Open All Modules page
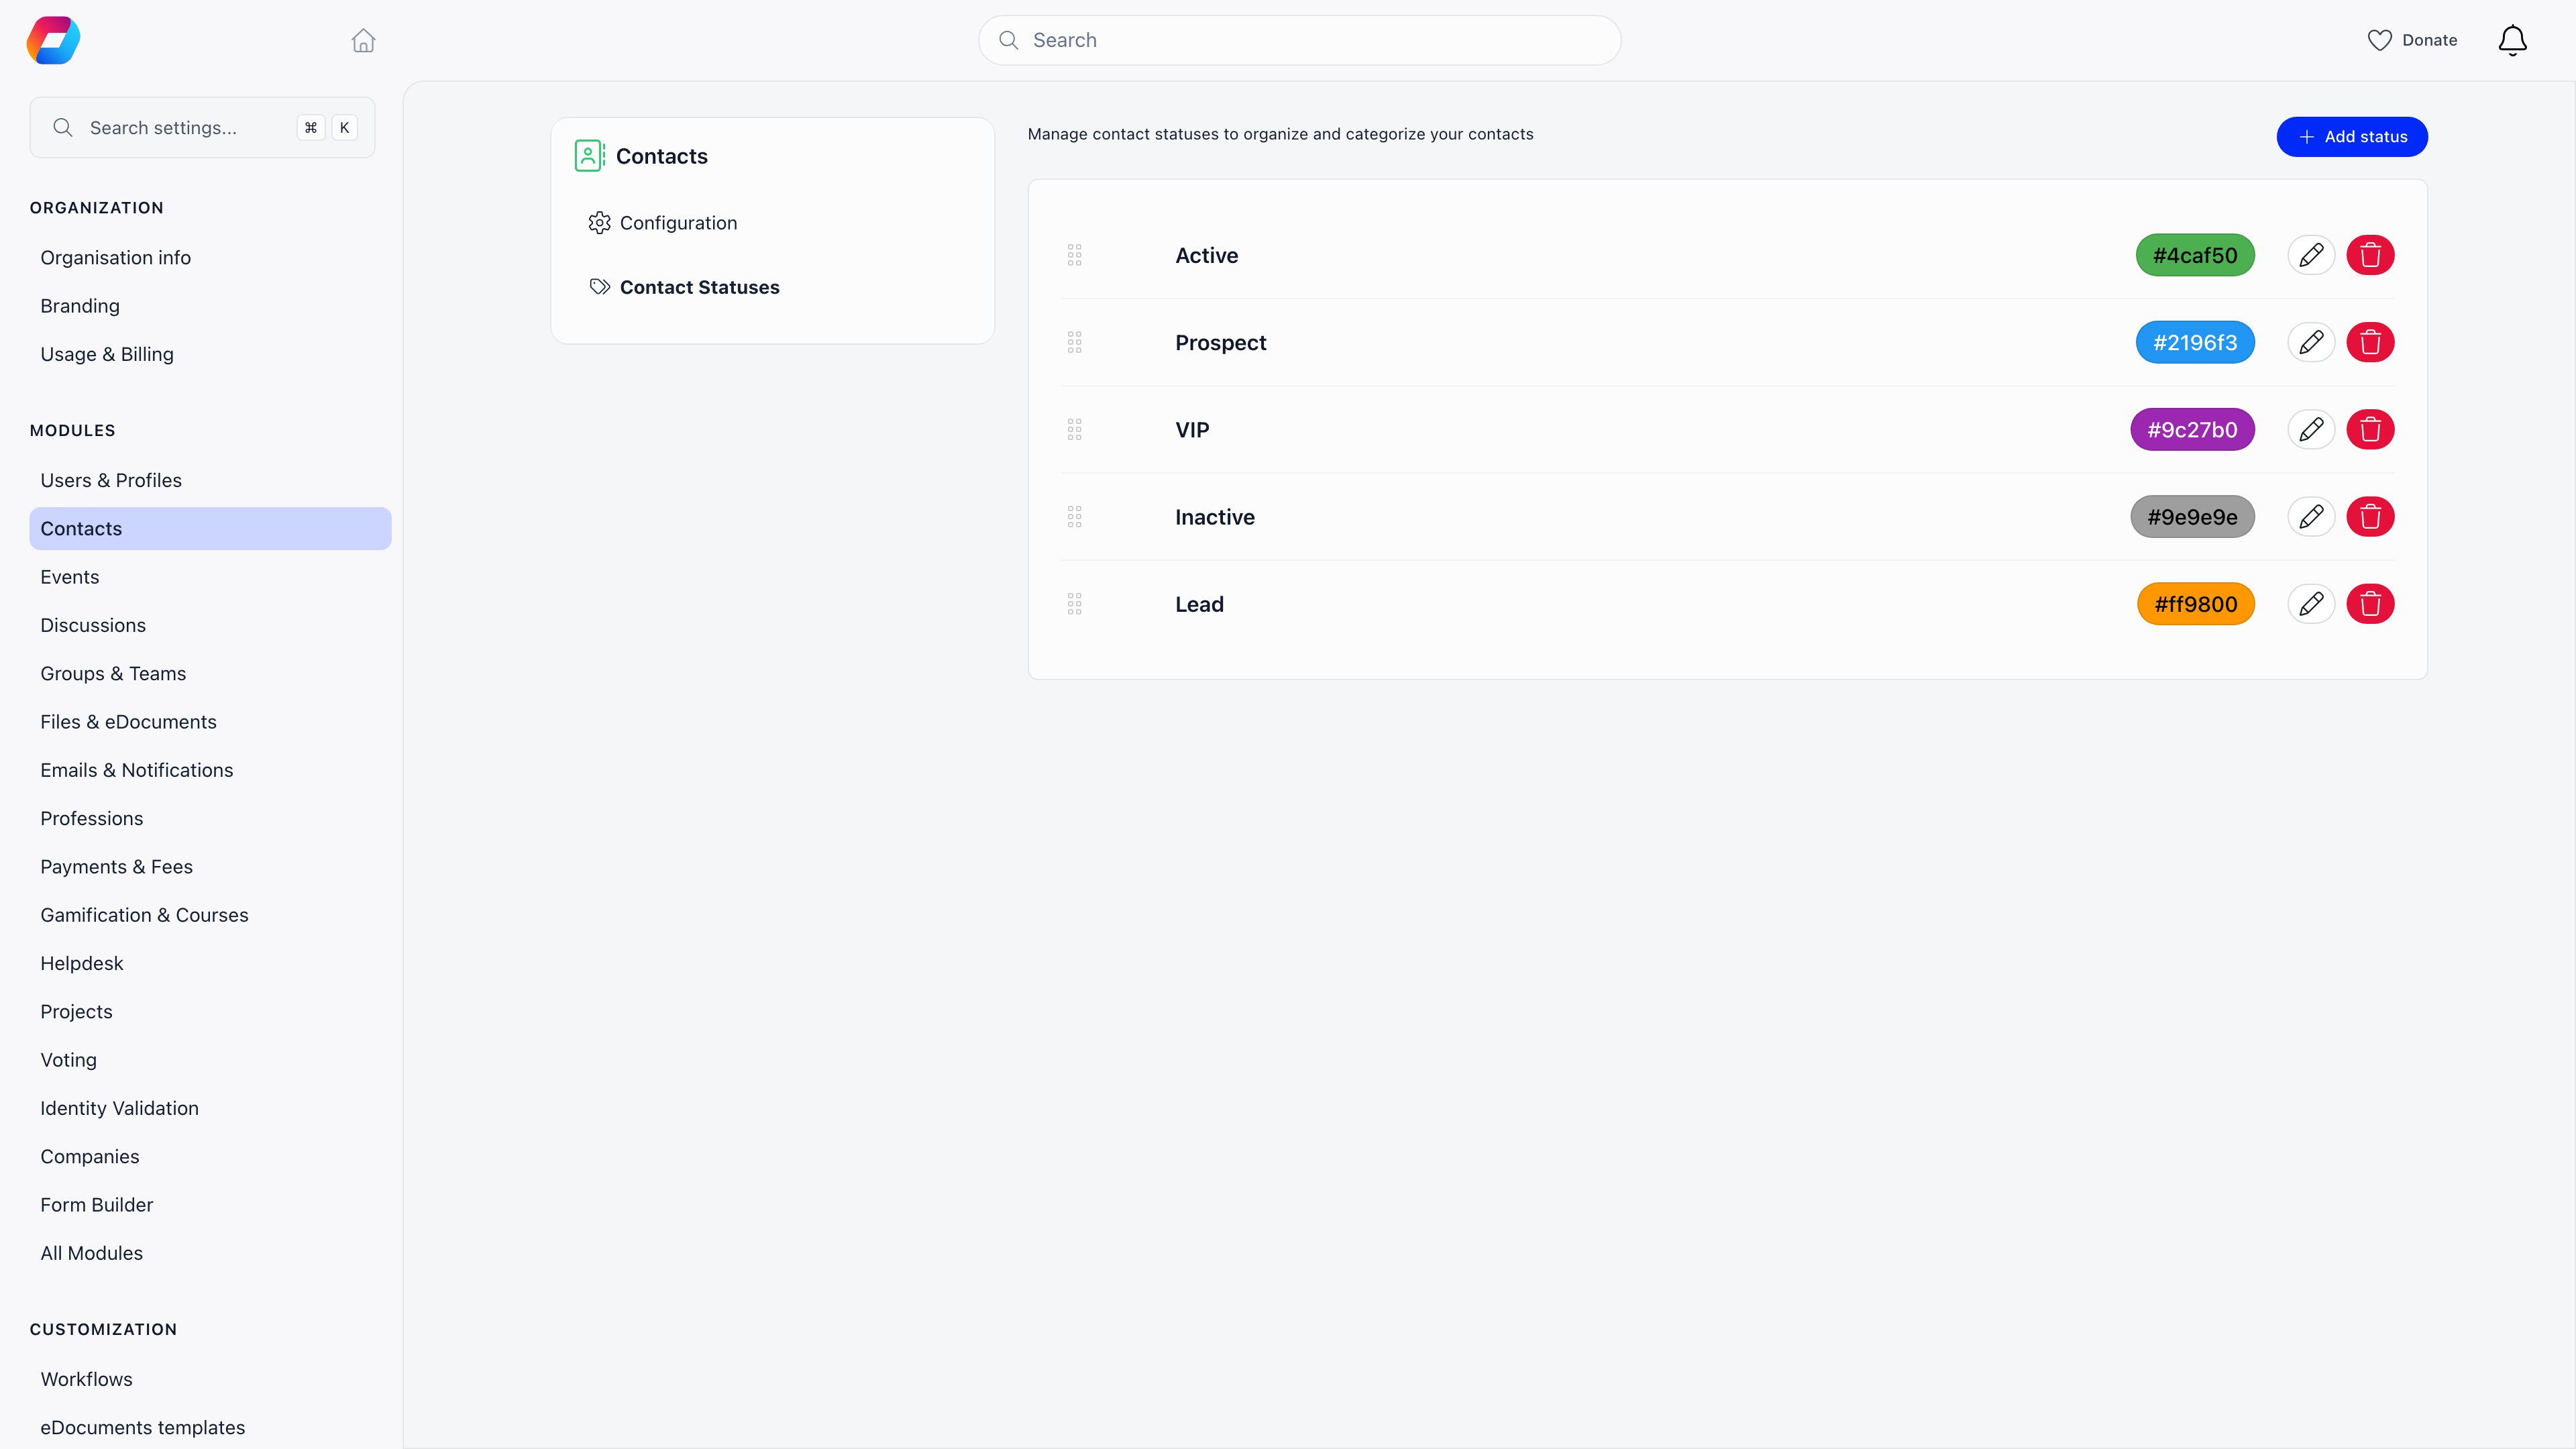 click(92, 1253)
